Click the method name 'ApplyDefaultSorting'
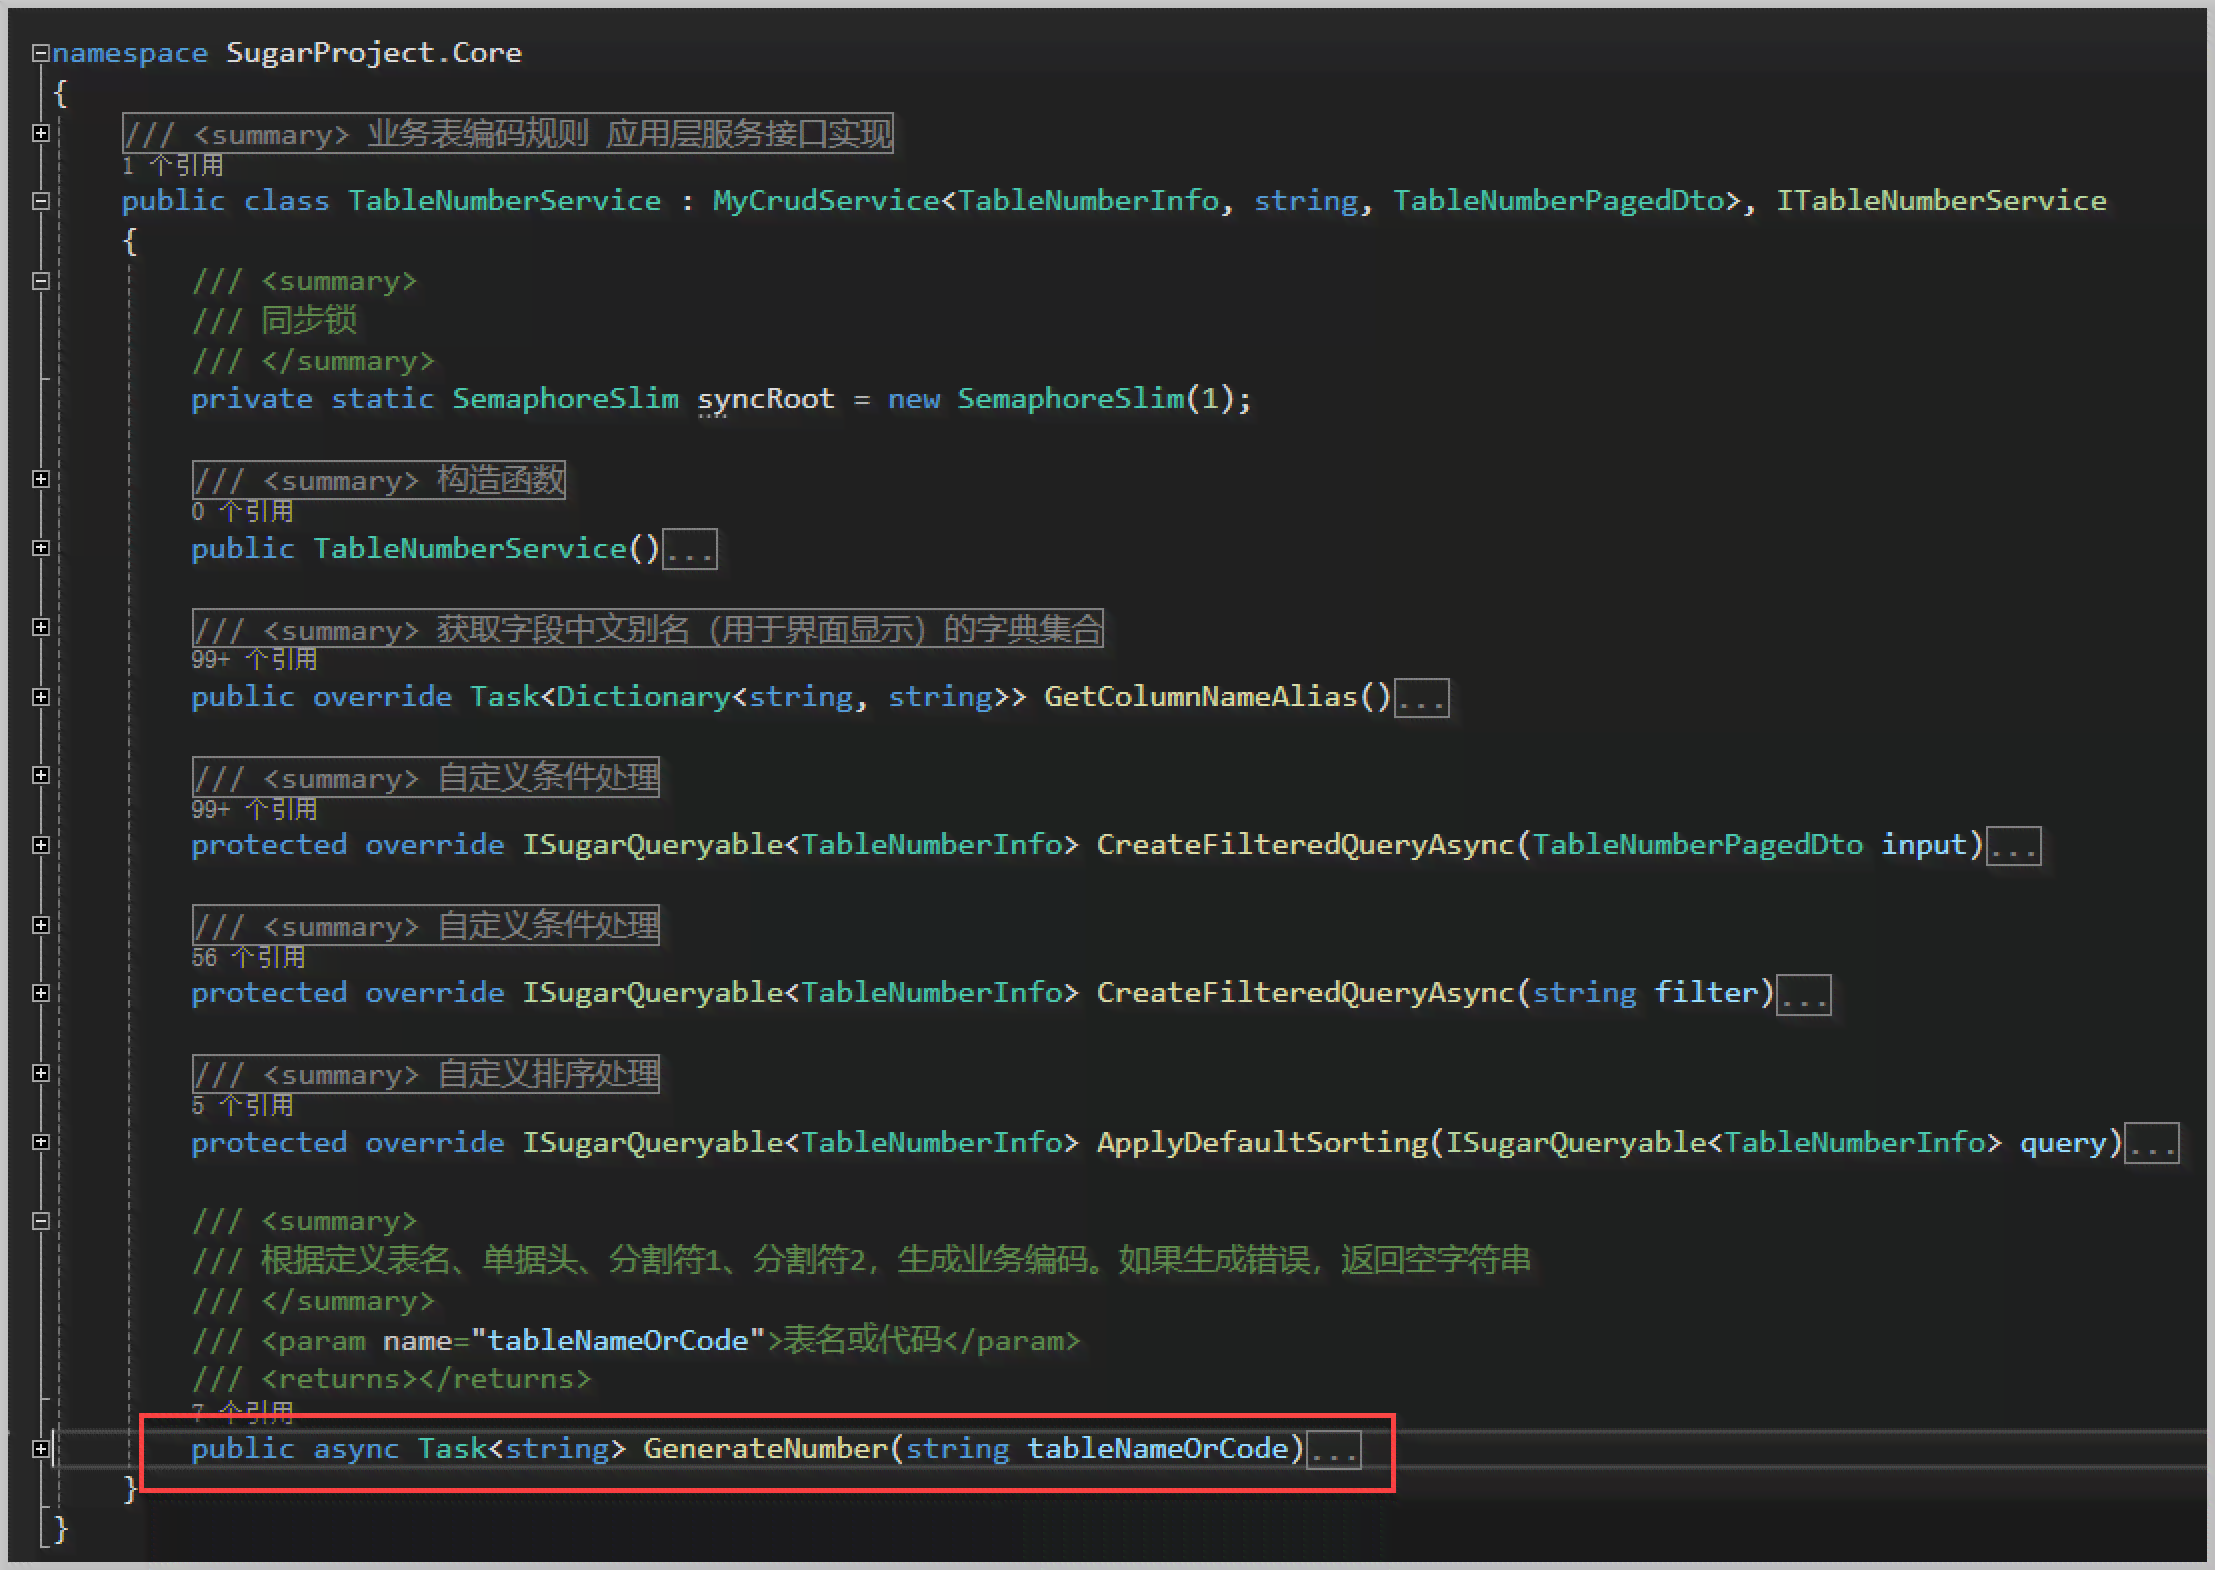This screenshot has height=1570, width=2215. coord(1262,1143)
